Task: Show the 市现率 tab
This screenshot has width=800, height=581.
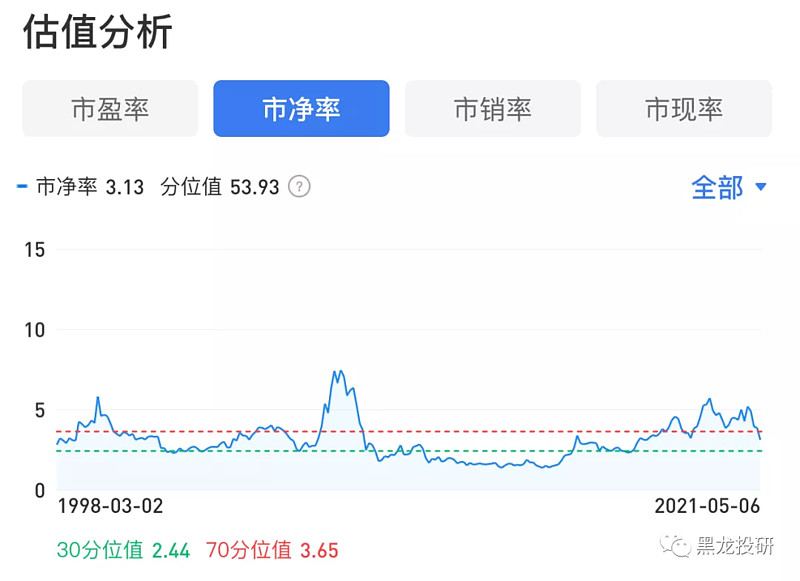Action: coord(684,109)
